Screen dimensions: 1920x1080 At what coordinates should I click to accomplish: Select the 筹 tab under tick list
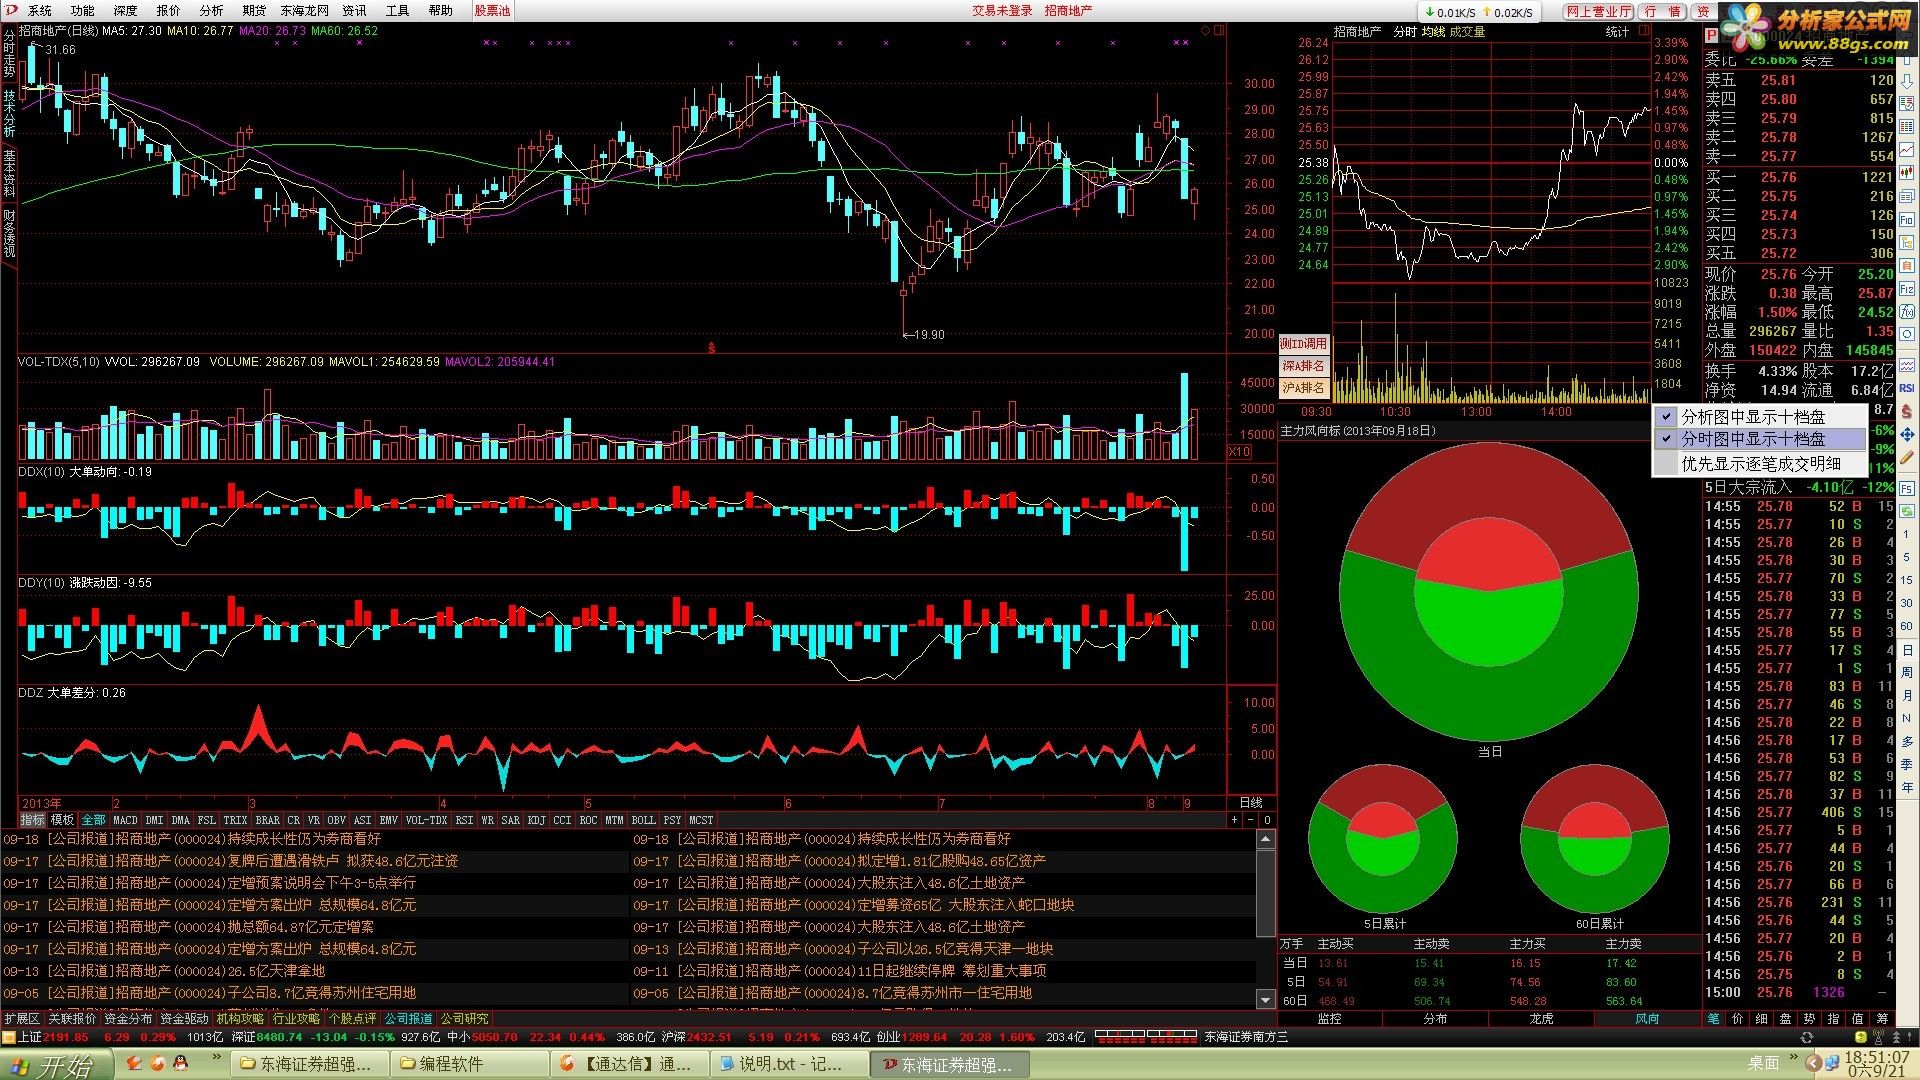[1882, 1018]
